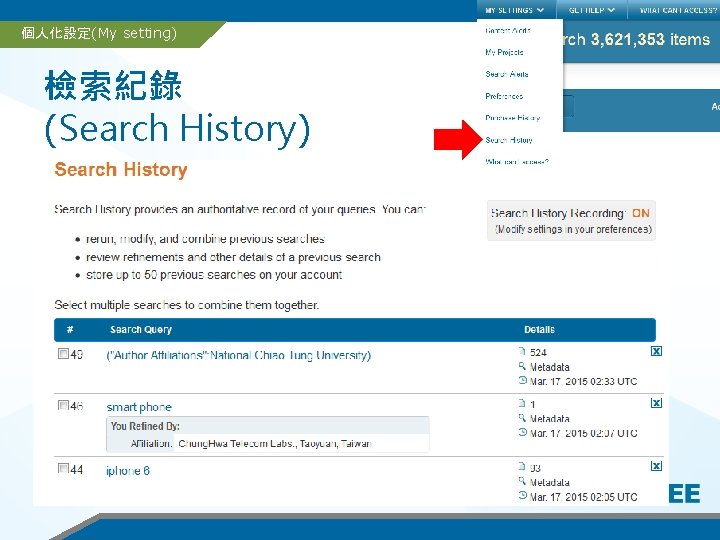Image resolution: width=720 pixels, height=540 pixels.
Task: Open WHAT CAN I ACCESS? in top bar
Action: click(678, 10)
